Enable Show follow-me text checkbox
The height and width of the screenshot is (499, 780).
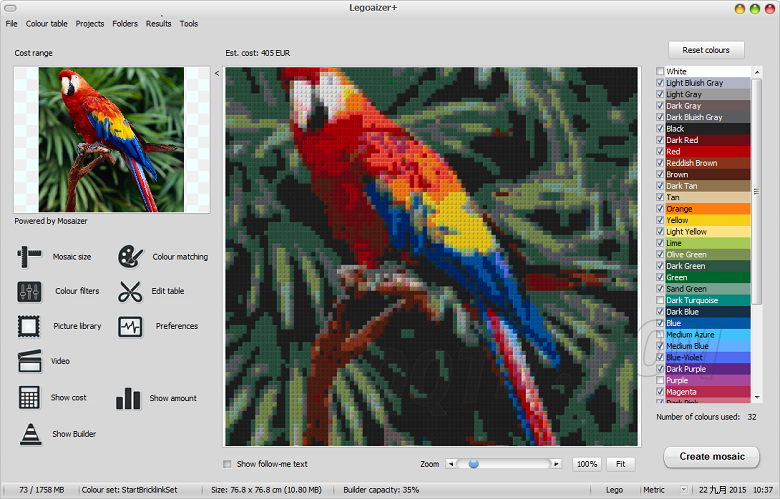click(228, 464)
